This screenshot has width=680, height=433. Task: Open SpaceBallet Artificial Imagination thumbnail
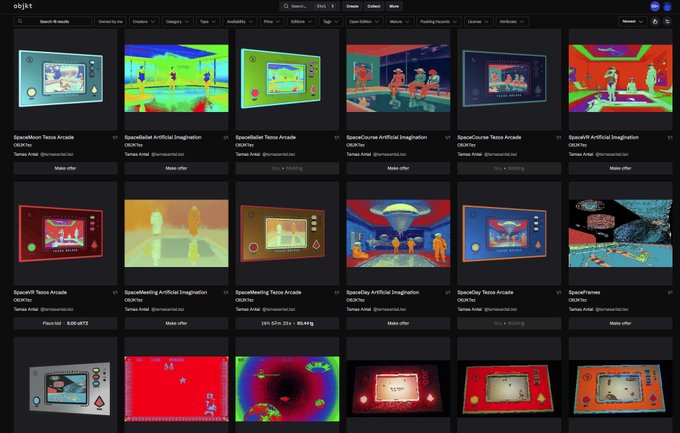click(176, 79)
